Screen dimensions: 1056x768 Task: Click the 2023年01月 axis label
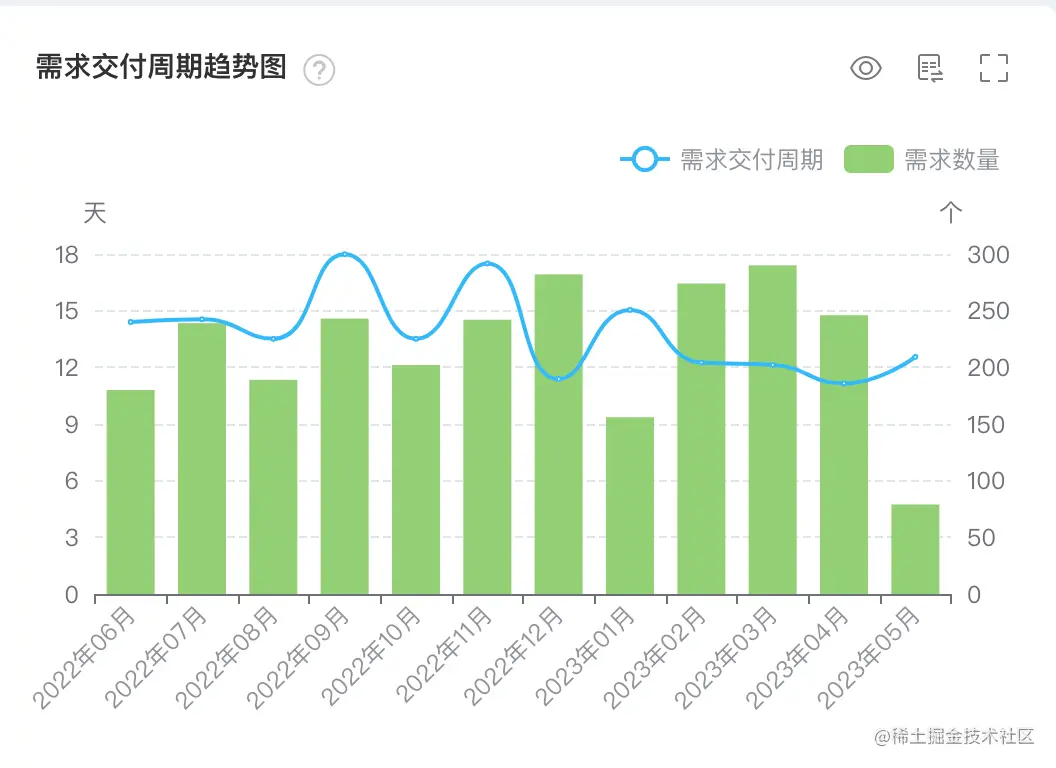585,656
